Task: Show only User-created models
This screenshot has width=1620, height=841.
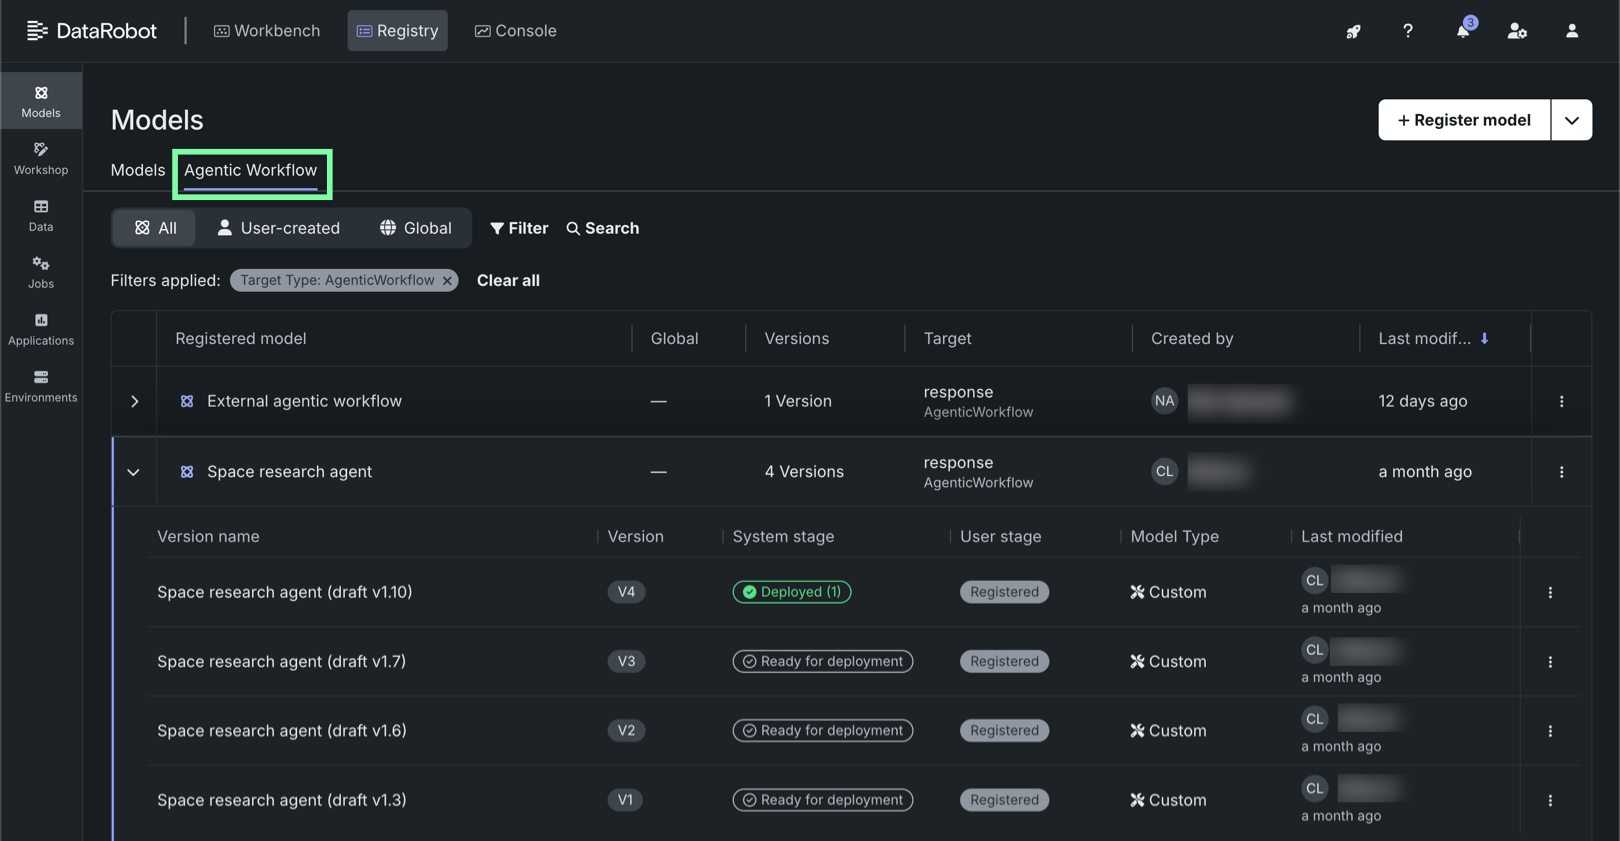Action: [x=278, y=228]
